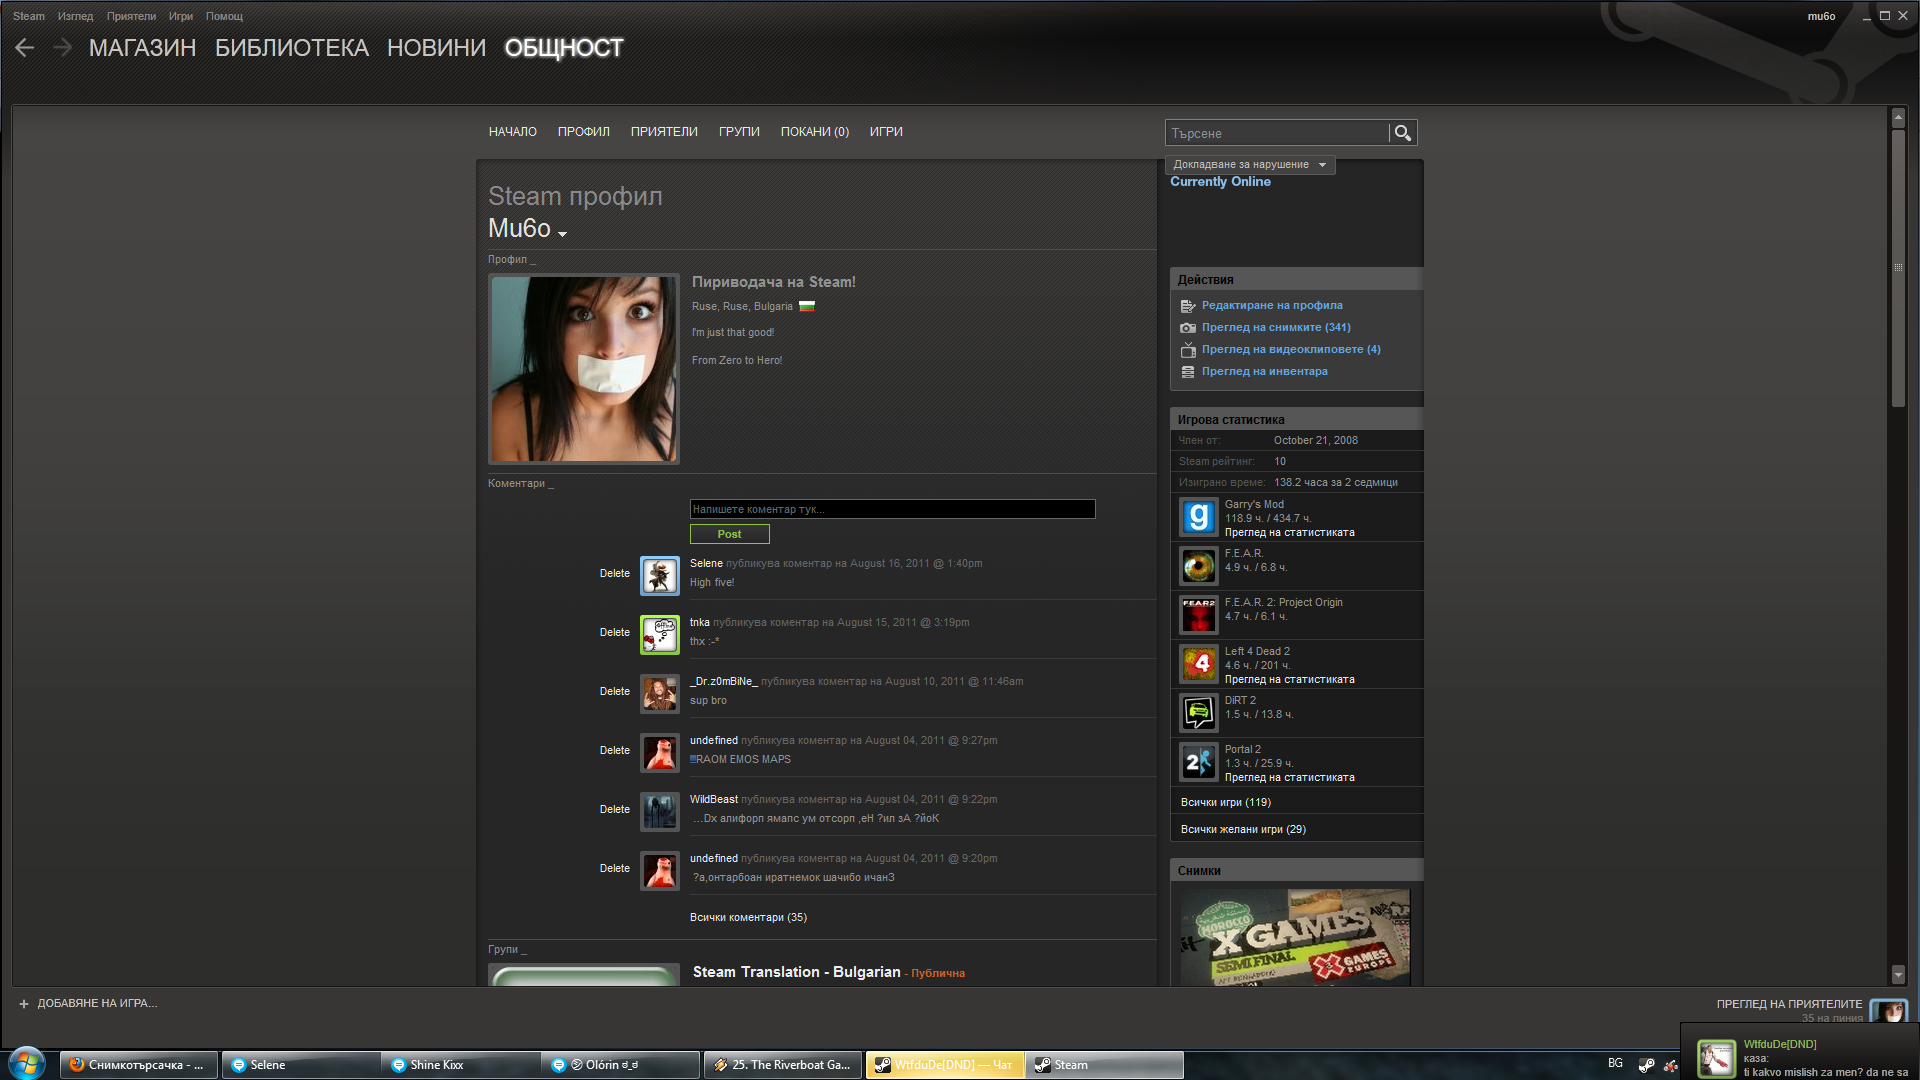Open DiRT 2 game icon
The image size is (1920, 1080).
tap(1198, 713)
